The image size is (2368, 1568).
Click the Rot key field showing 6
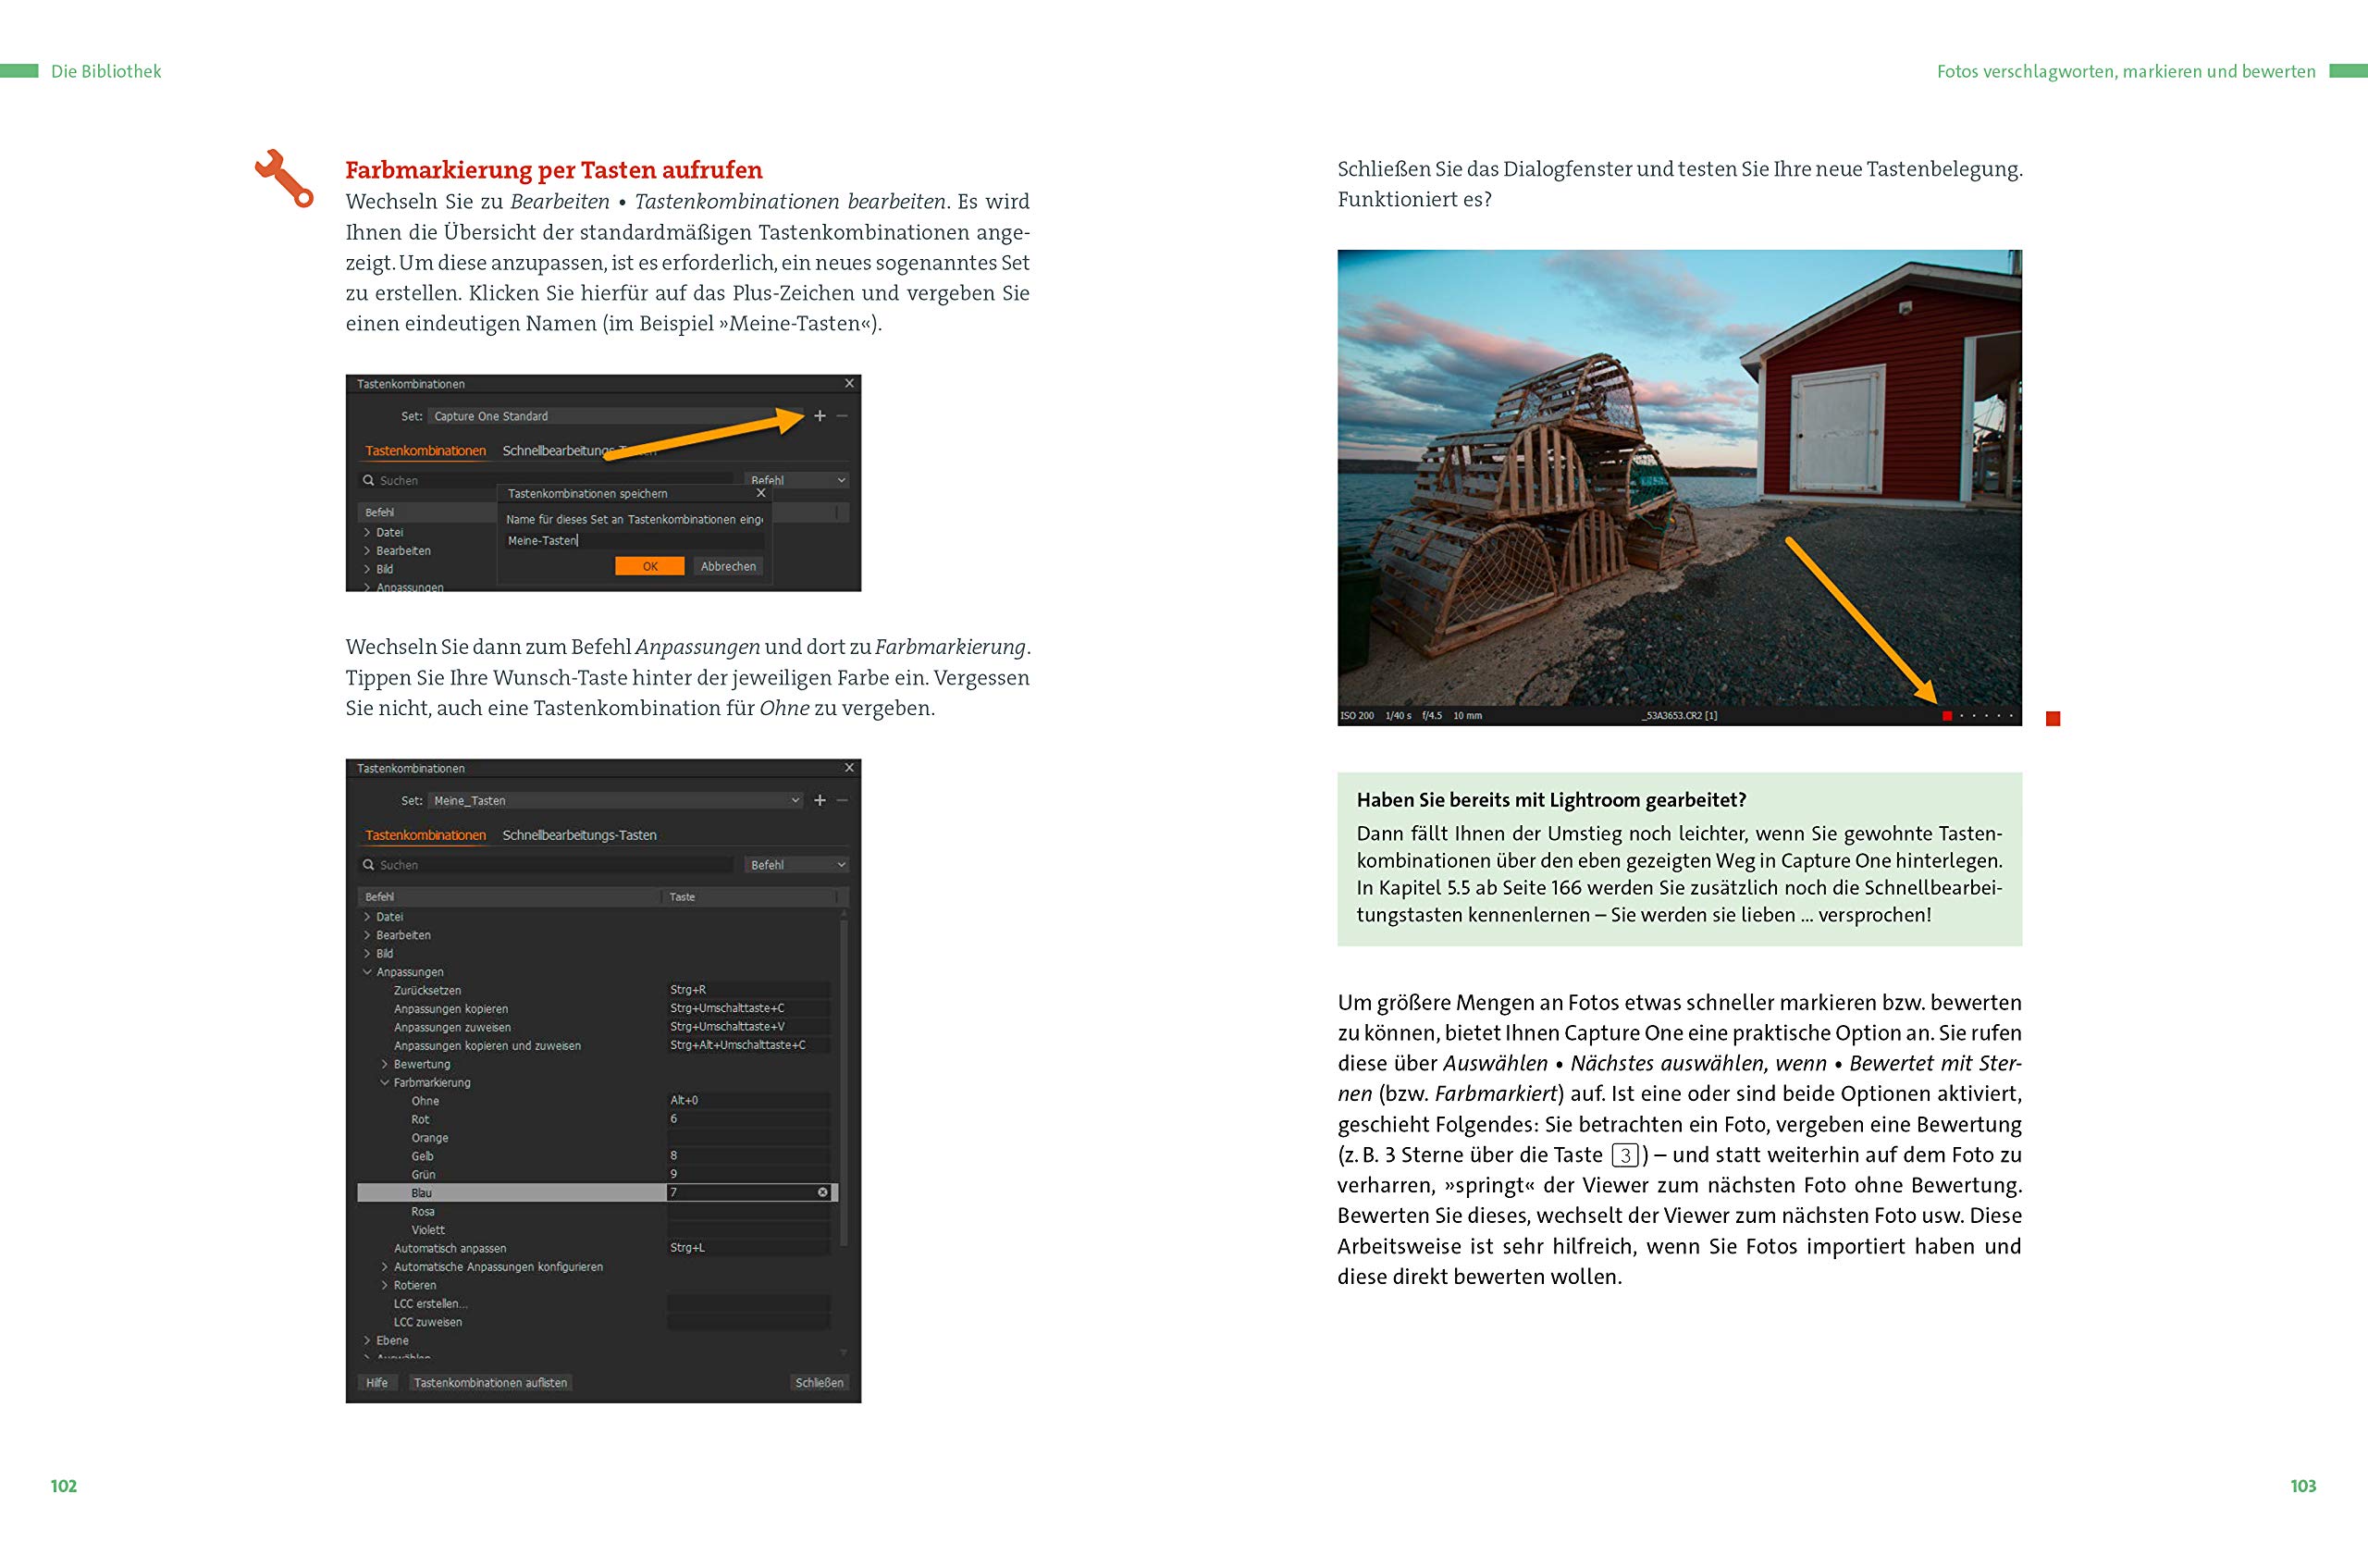(748, 1119)
